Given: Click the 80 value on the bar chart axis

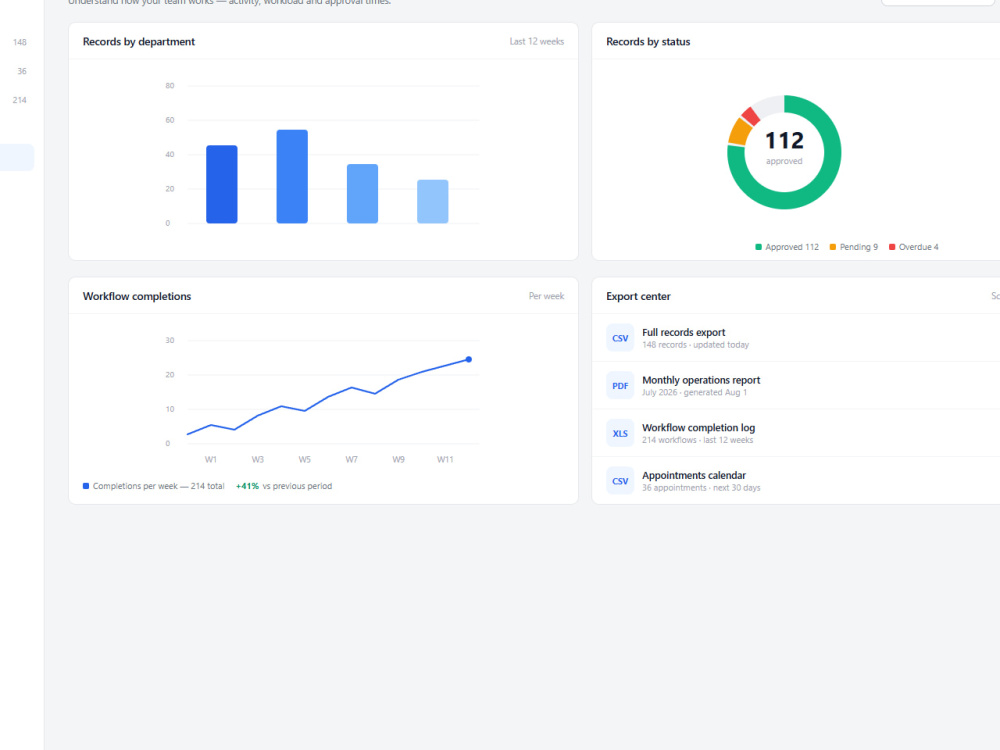Looking at the screenshot, I should click(x=170, y=85).
